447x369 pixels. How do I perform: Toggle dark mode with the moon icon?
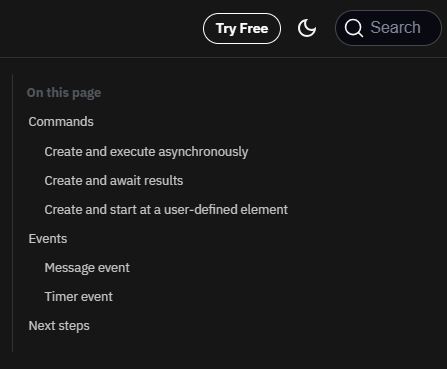pyautogui.click(x=307, y=28)
